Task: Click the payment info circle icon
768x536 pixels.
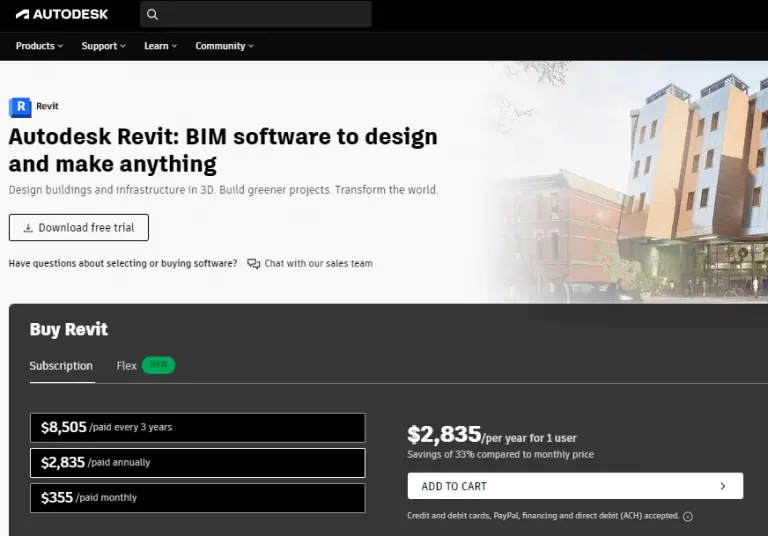Action: tap(688, 516)
